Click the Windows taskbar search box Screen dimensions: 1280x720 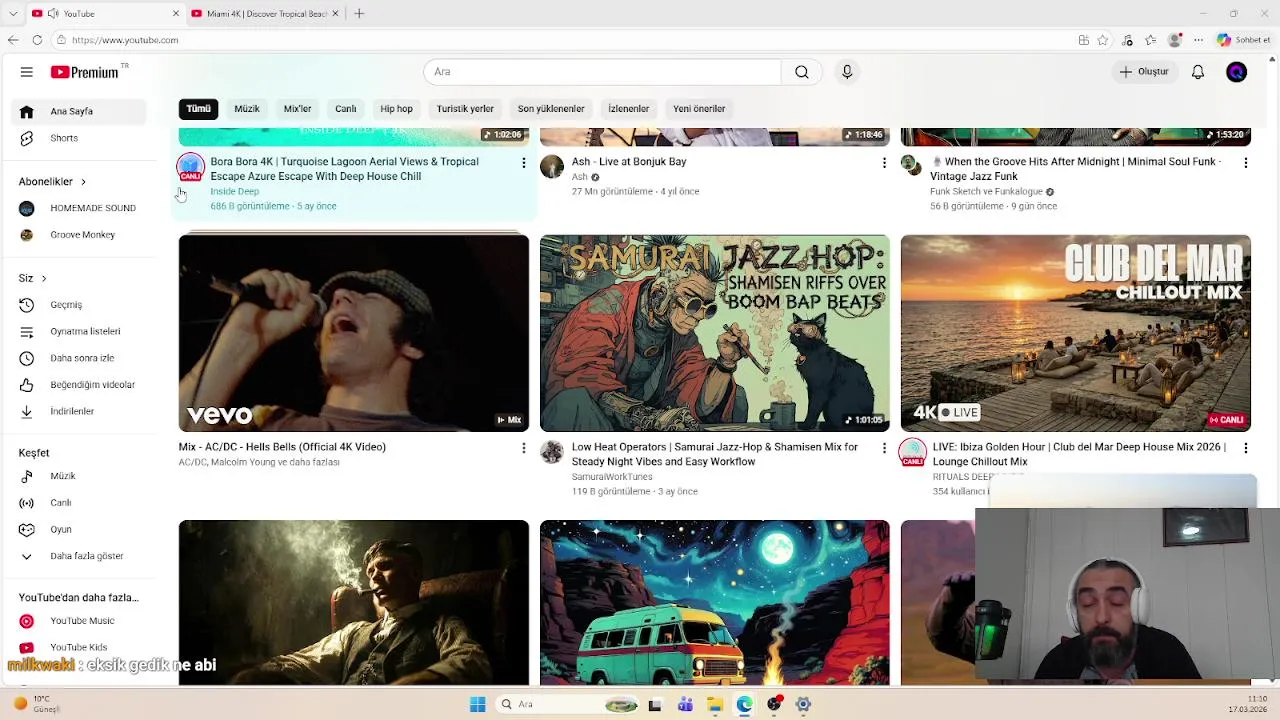(x=568, y=704)
